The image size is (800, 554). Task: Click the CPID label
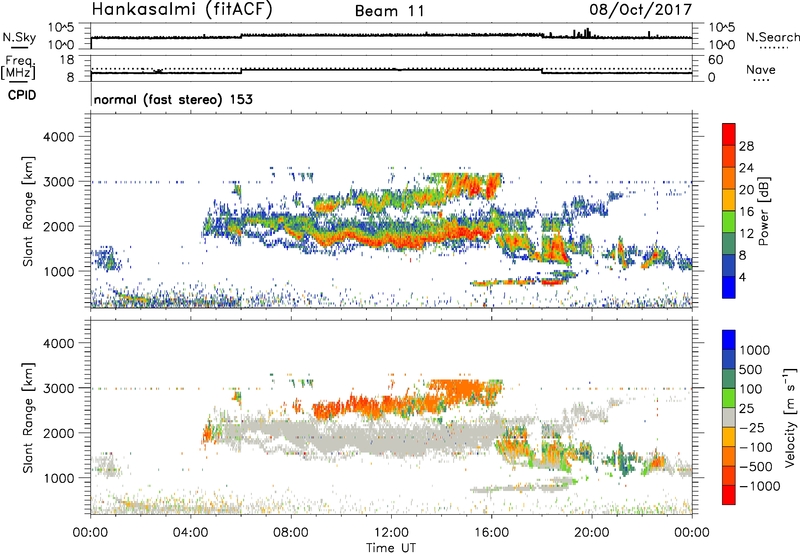[22, 95]
